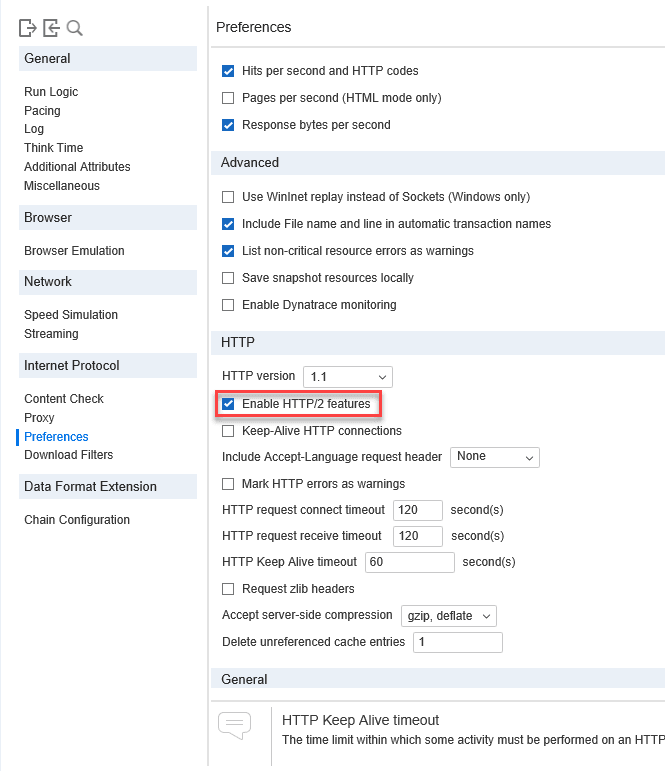
Task: Go to Content Check page
Action: (x=64, y=399)
